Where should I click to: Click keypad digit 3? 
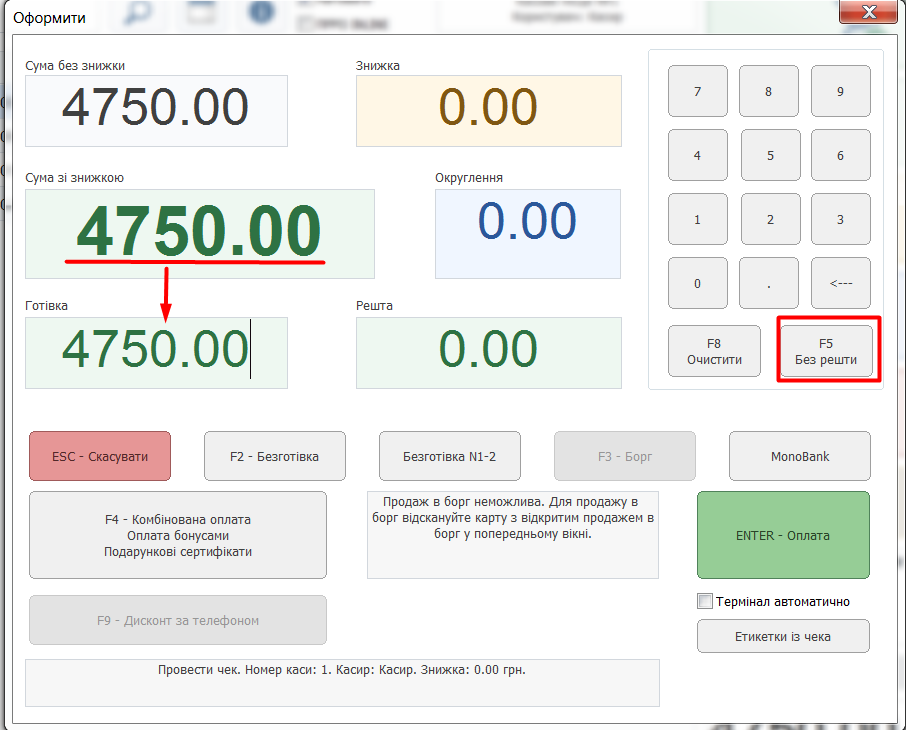(x=840, y=219)
